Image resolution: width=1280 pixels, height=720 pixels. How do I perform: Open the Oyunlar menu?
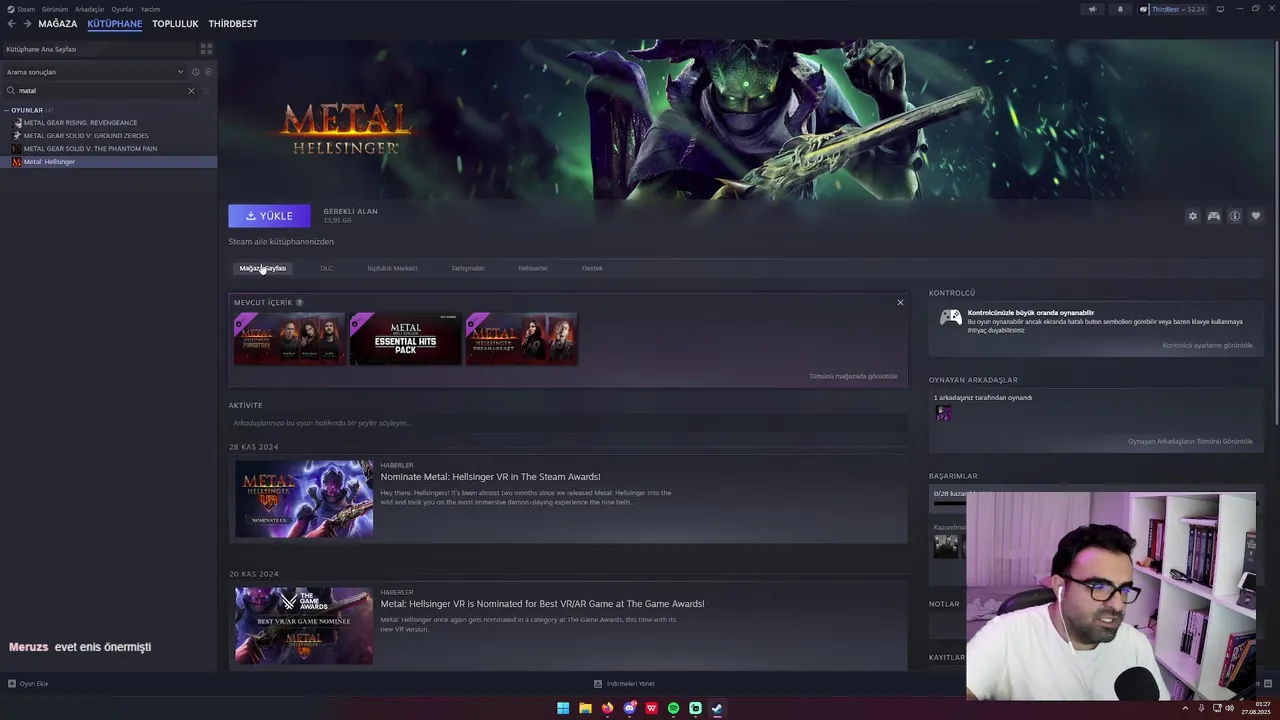tap(122, 9)
